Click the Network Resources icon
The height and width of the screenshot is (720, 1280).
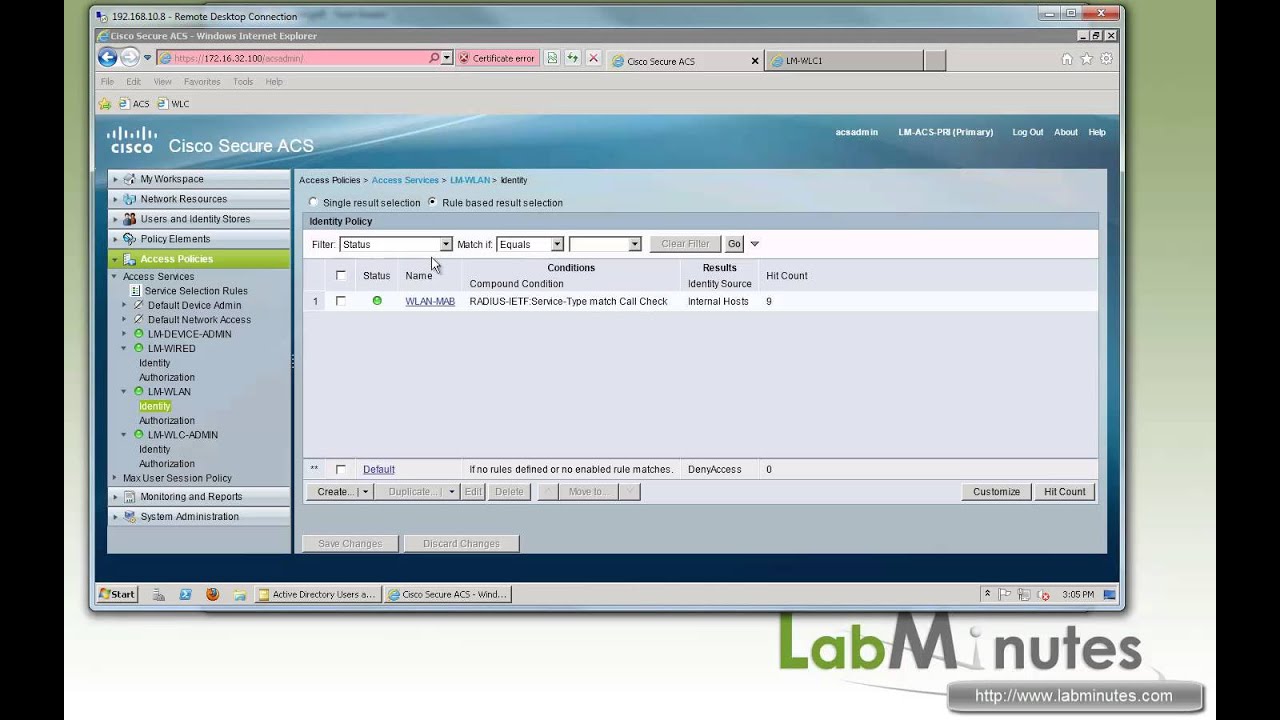click(x=130, y=199)
